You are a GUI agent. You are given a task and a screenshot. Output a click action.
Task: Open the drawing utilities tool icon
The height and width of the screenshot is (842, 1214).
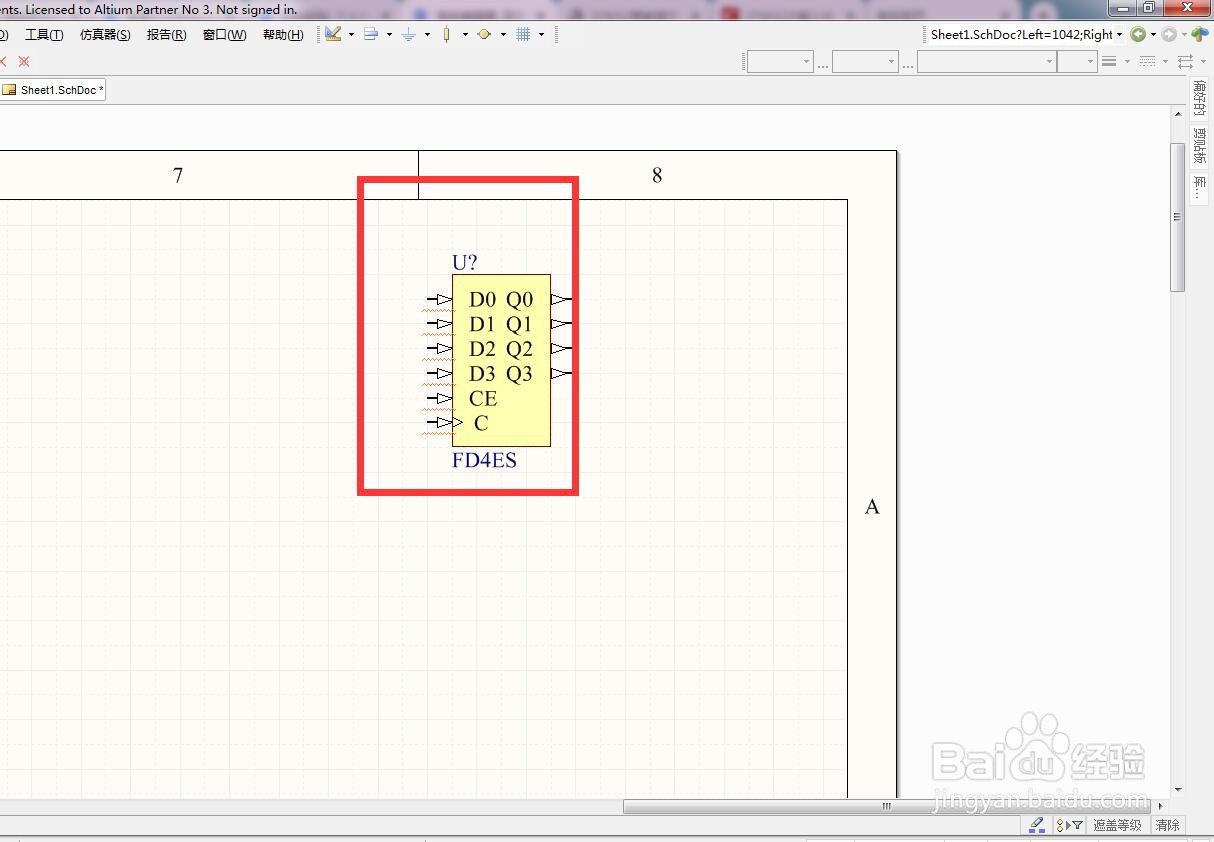click(333, 34)
